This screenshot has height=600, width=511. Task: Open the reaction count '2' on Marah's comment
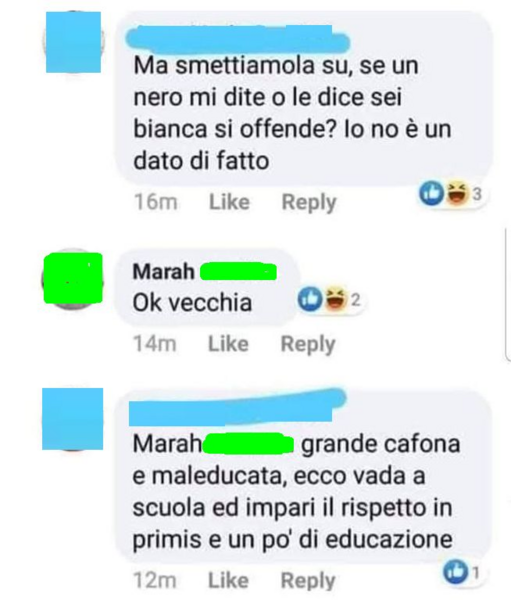[x=356, y=299]
